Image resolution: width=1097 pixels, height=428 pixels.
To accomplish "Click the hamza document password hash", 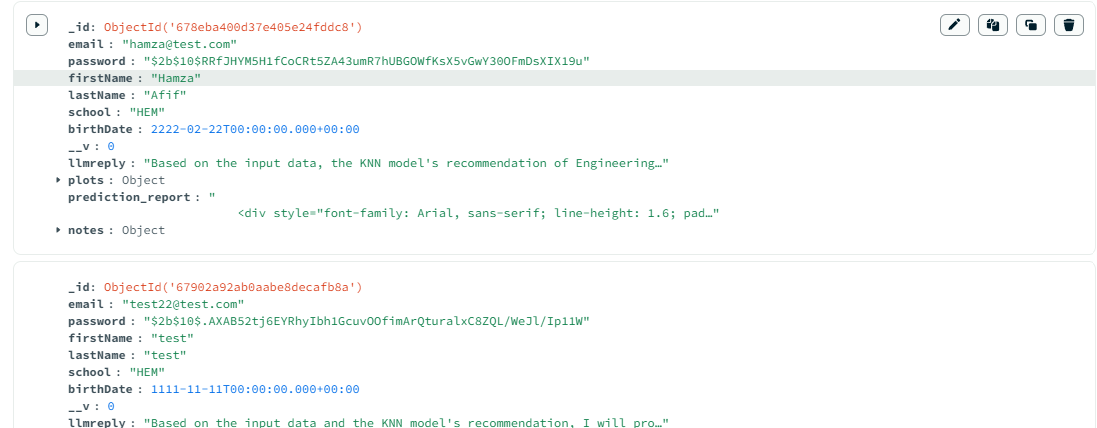I will click(x=367, y=62).
